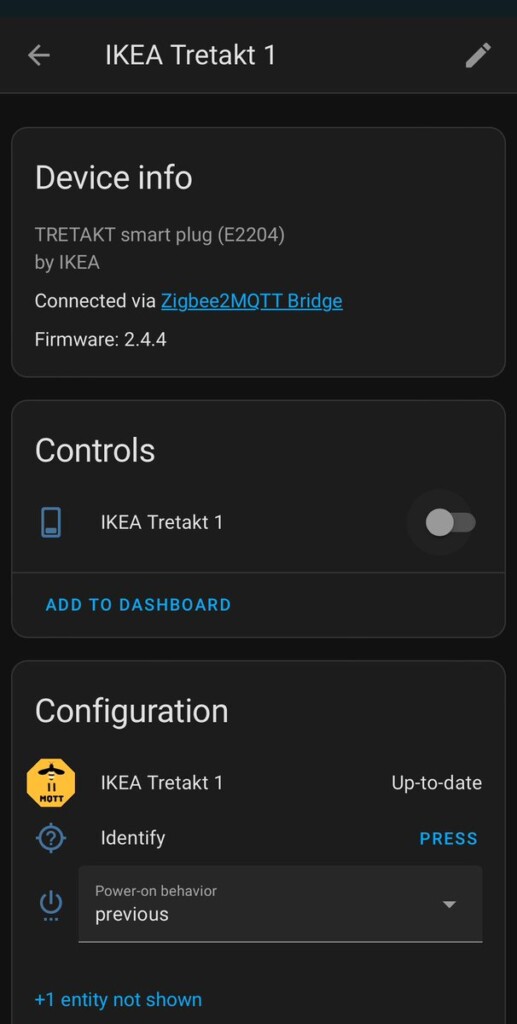Screen dimensions: 517x1024
Task: Expand the Power-on behavior dropdown arrow
Action: 448,904
